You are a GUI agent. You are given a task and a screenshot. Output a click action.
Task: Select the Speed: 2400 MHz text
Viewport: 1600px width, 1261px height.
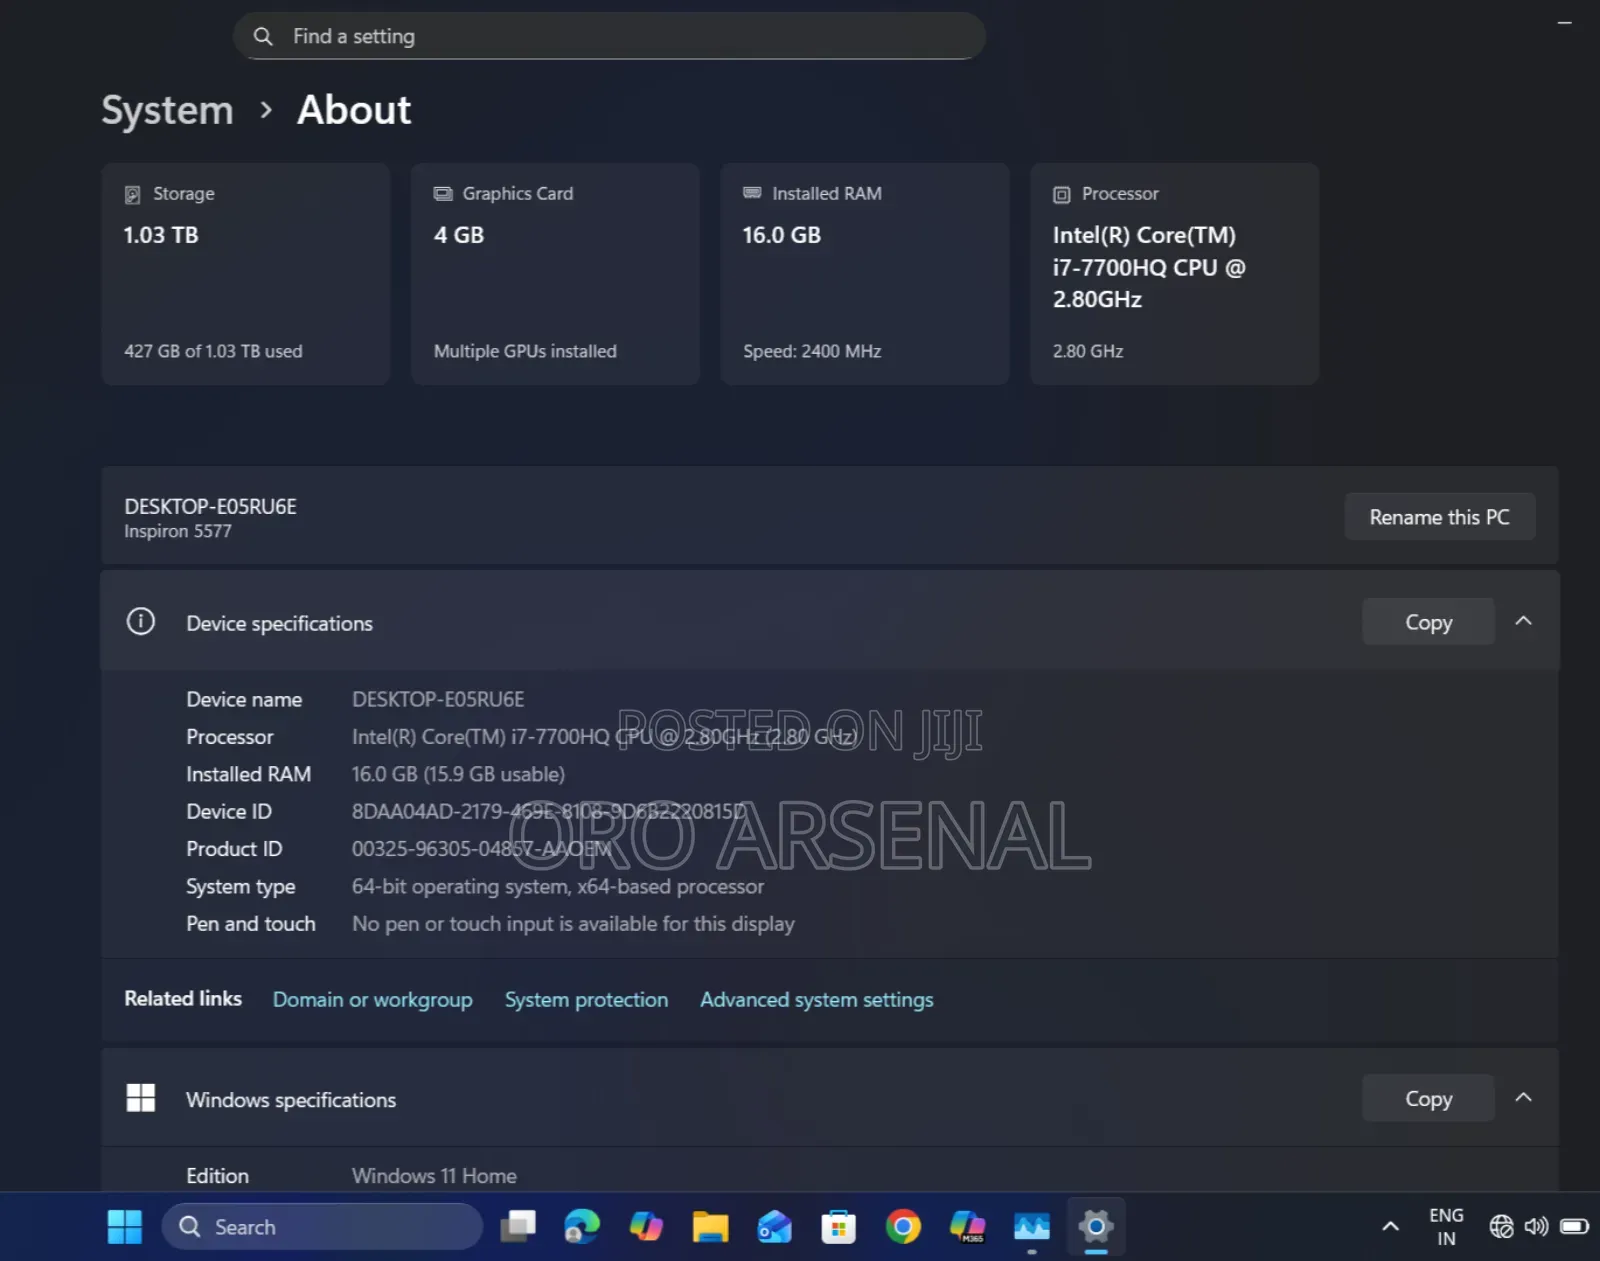tap(812, 352)
